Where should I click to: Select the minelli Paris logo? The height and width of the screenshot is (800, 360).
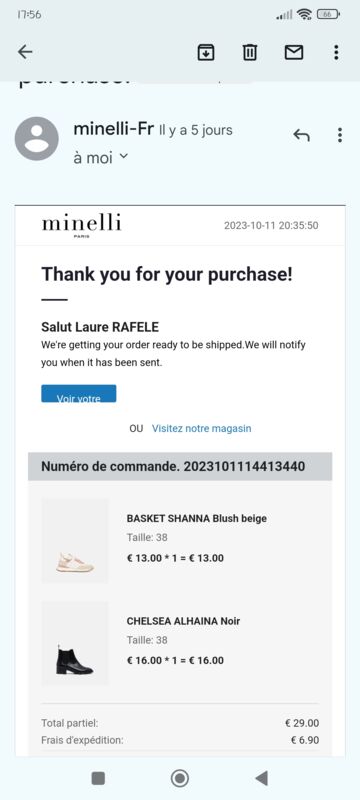click(x=82, y=226)
